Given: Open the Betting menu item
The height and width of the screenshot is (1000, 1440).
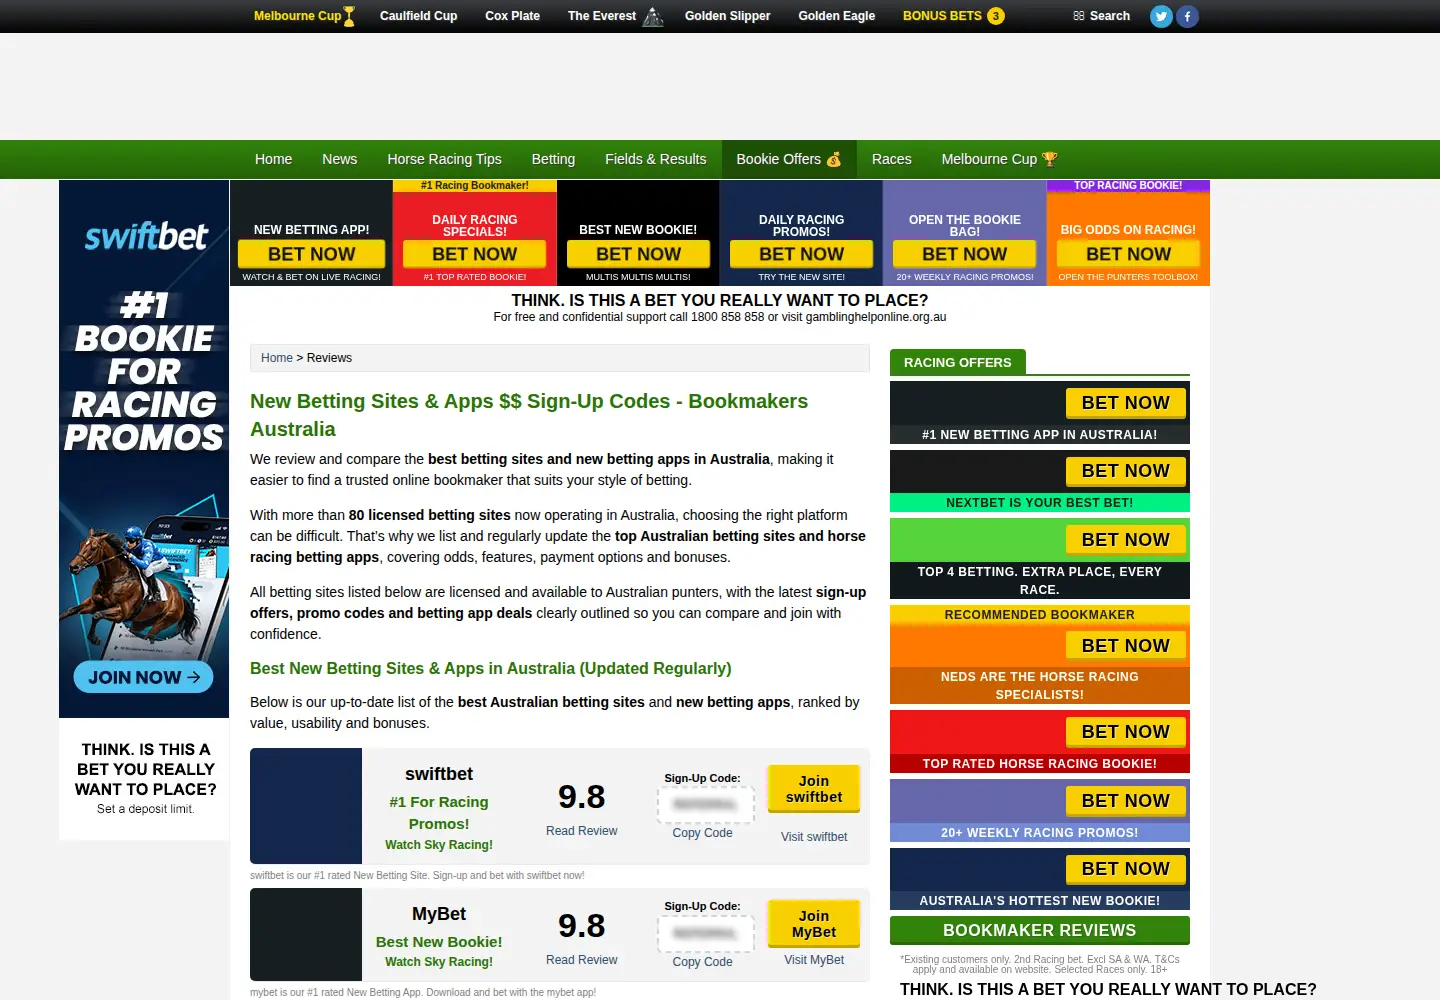Looking at the screenshot, I should (553, 159).
